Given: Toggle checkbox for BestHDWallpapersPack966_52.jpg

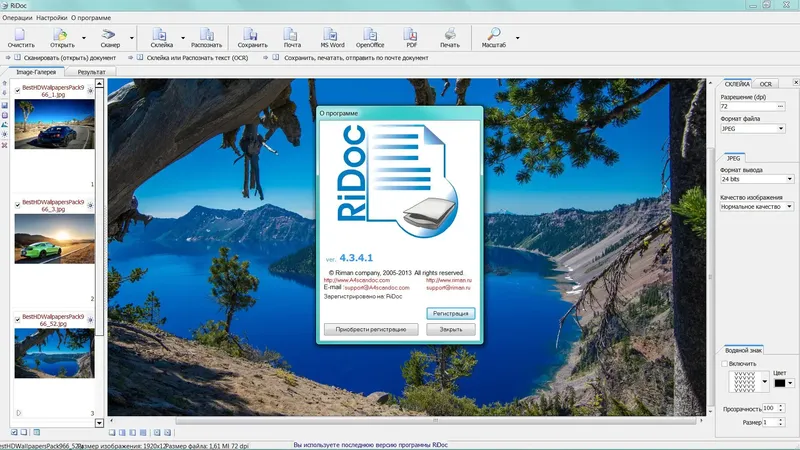Looking at the screenshot, I should click(18, 320).
